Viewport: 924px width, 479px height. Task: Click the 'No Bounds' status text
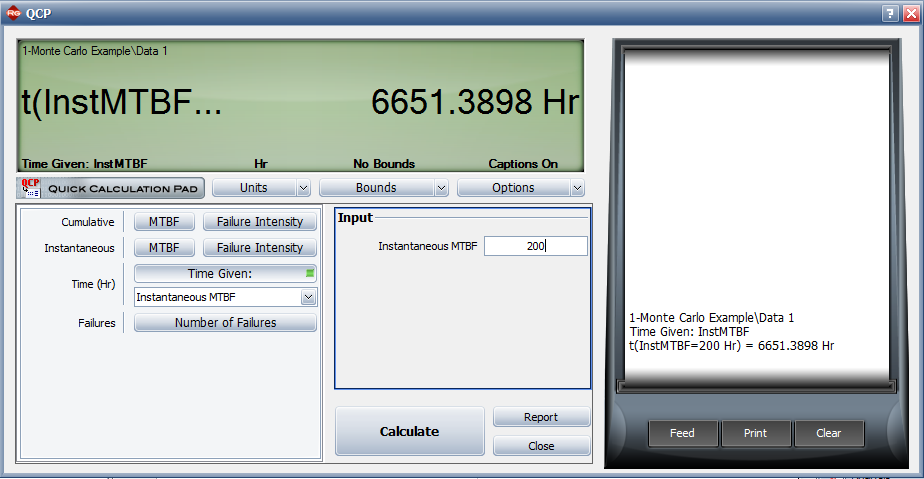pos(384,164)
